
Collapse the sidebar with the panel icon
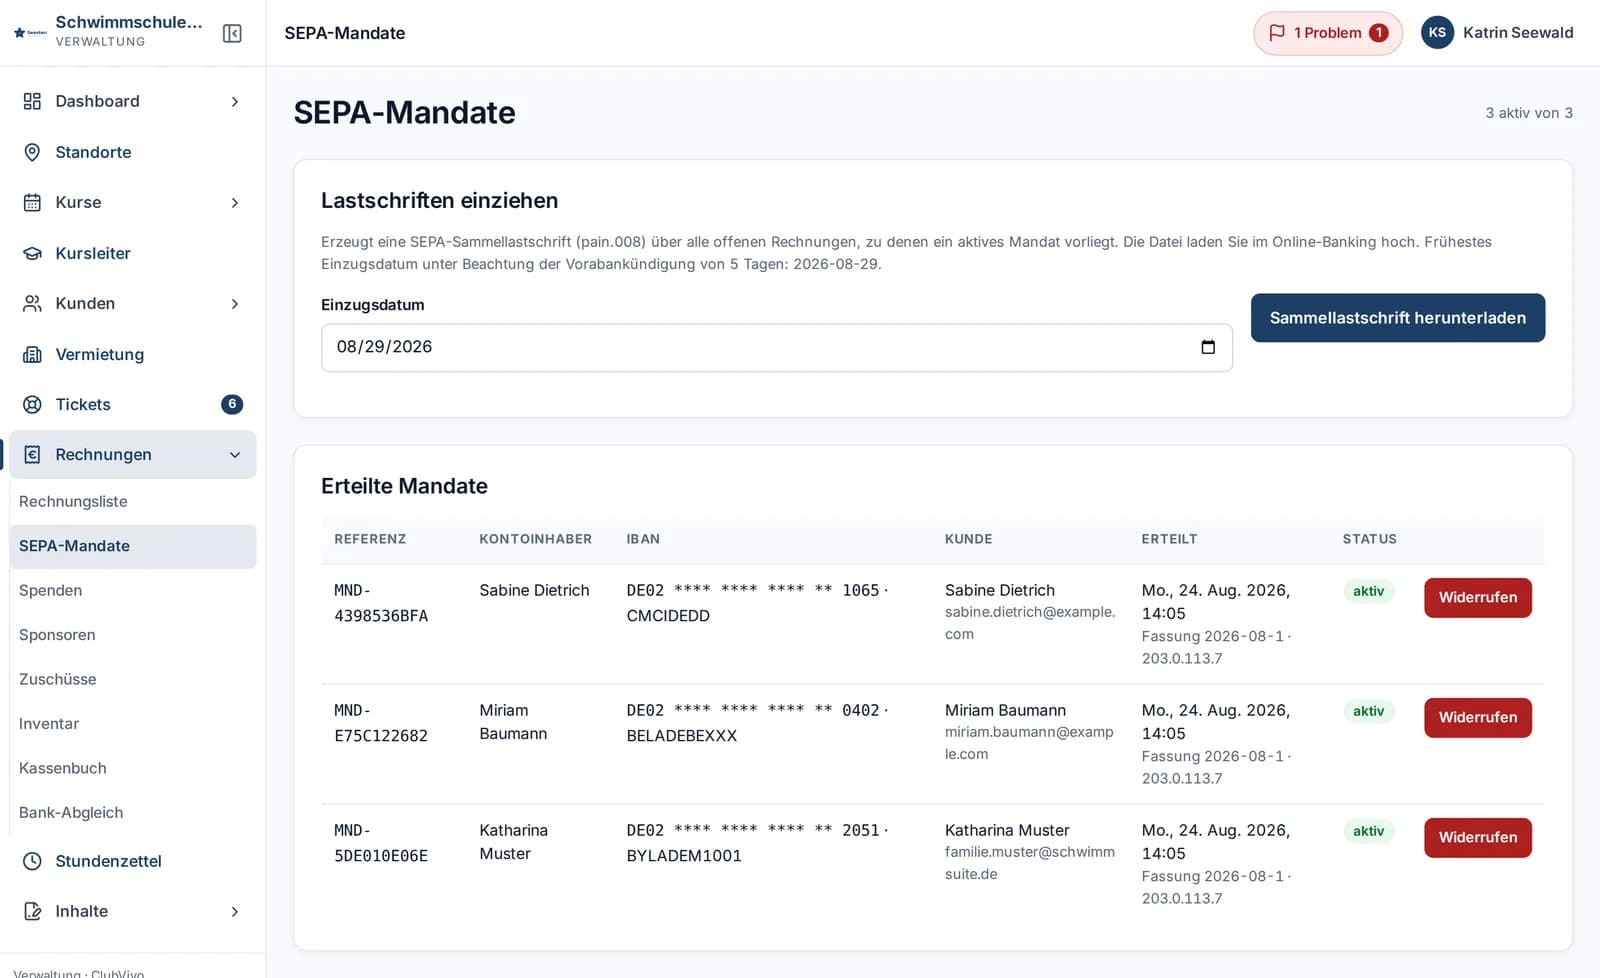point(232,33)
